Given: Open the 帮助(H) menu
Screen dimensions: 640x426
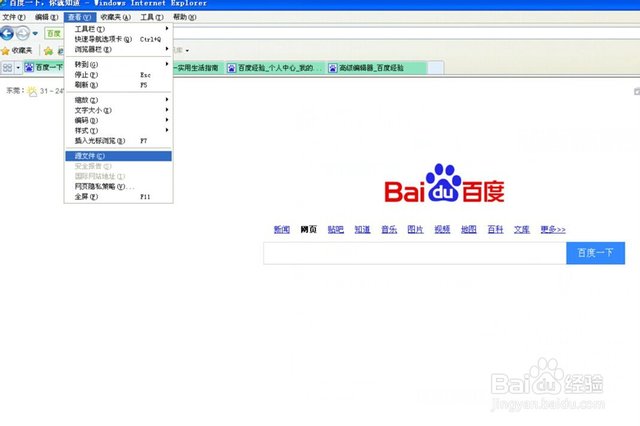Looking at the screenshot, I should (x=184, y=17).
